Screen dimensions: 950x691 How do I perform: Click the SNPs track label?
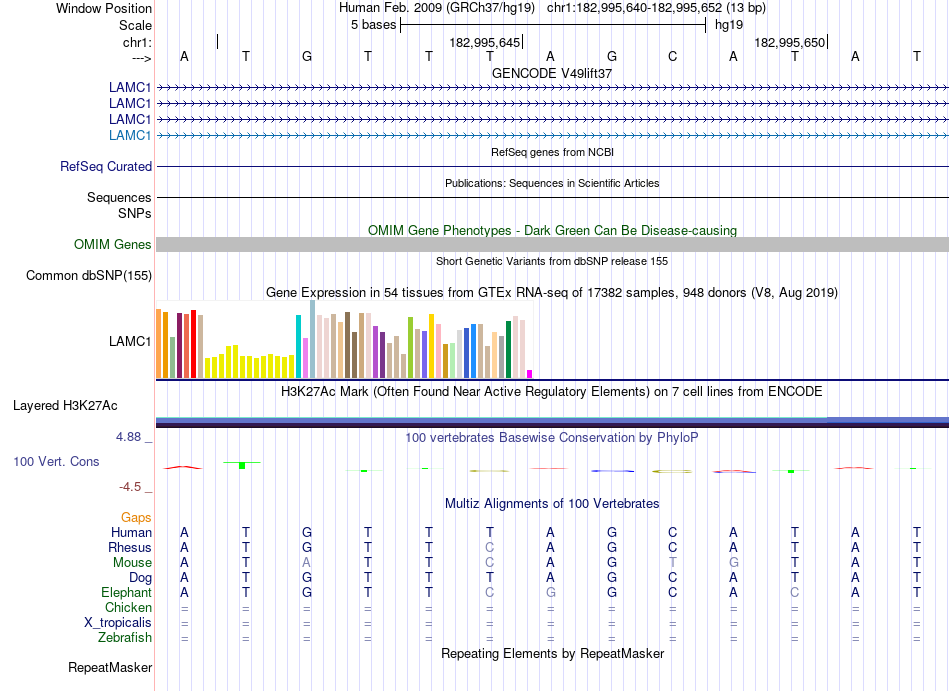pyautogui.click(x=135, y=213)
